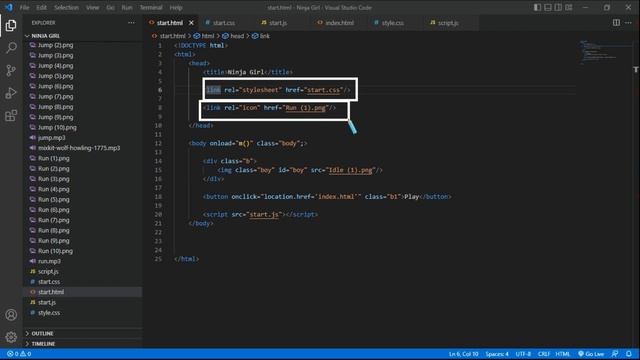The width and height of the screenshot is (640, 360).
Task: Open the Source Control view
Action: 11,70
